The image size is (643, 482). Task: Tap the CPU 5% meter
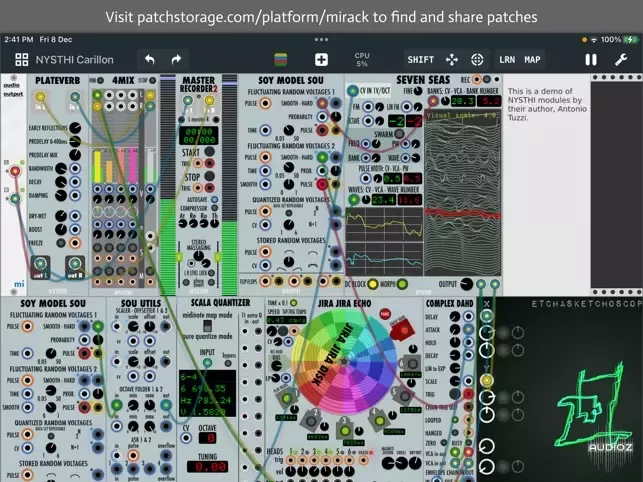tap(362, 59)
